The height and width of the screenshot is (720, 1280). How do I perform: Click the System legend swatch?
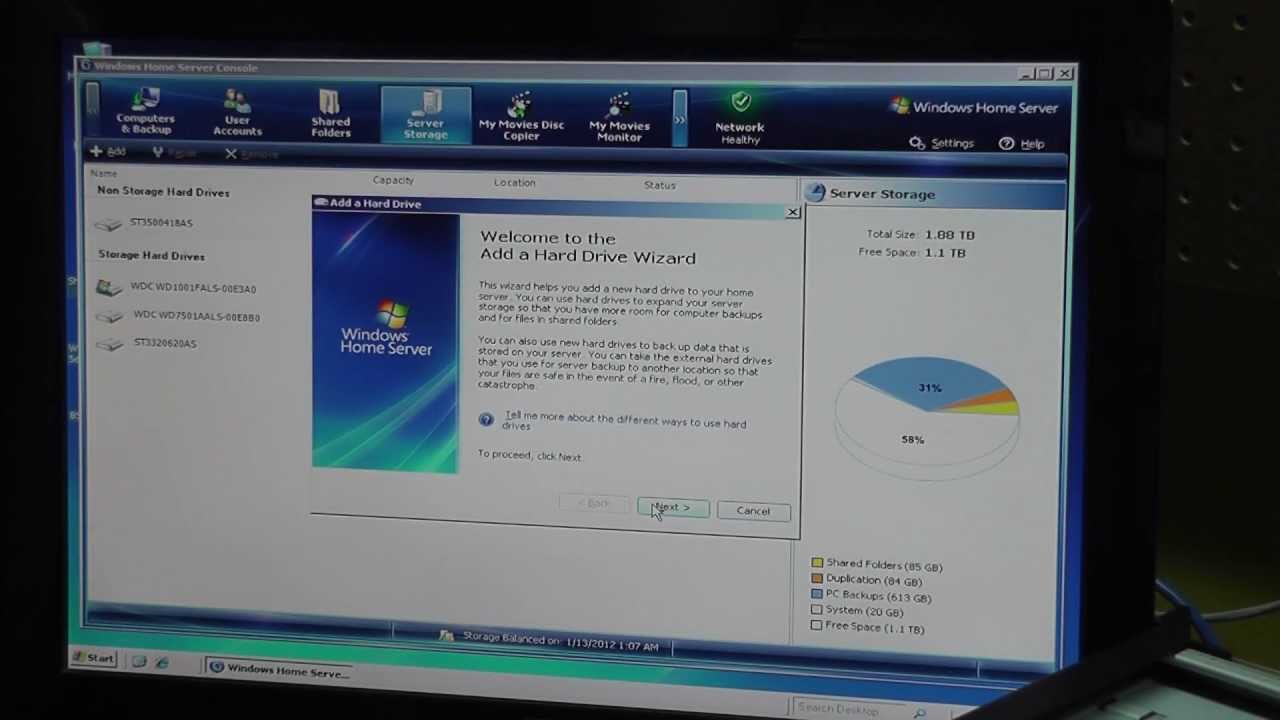[x=817, y=609]
